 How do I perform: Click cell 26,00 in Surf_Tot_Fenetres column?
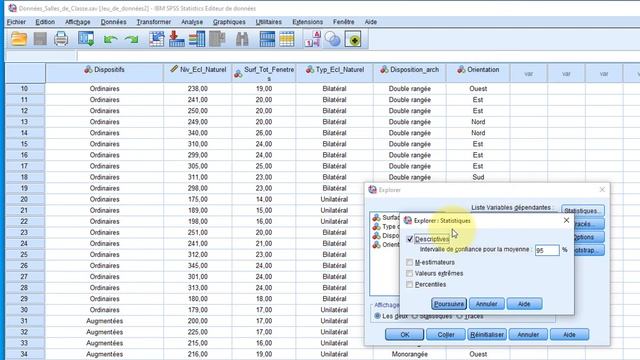click(264, 133)
